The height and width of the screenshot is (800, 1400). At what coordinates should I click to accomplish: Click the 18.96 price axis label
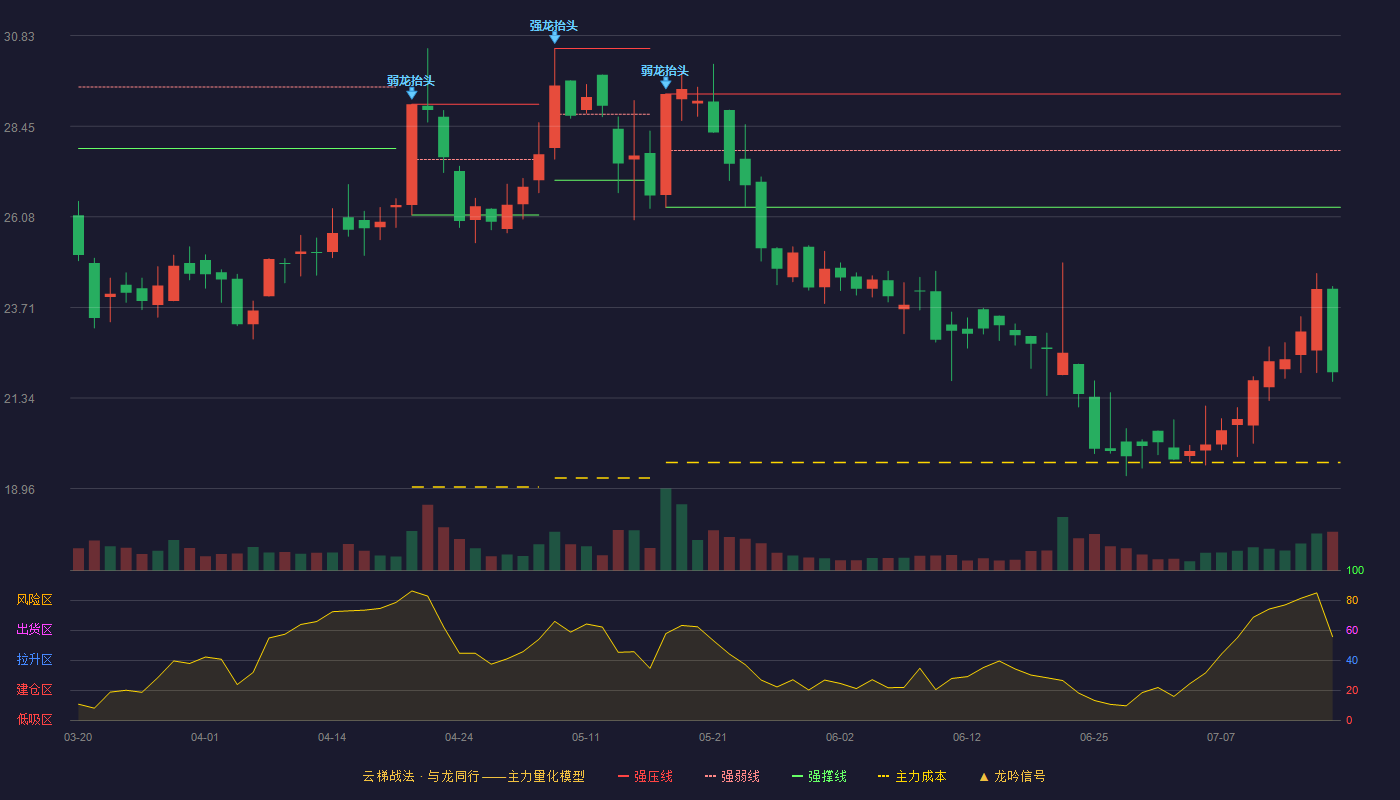[x=19, y=489]
